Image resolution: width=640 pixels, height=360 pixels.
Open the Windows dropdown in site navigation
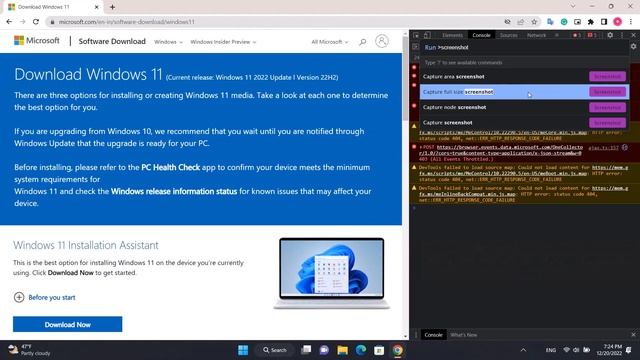pos(168,42)
